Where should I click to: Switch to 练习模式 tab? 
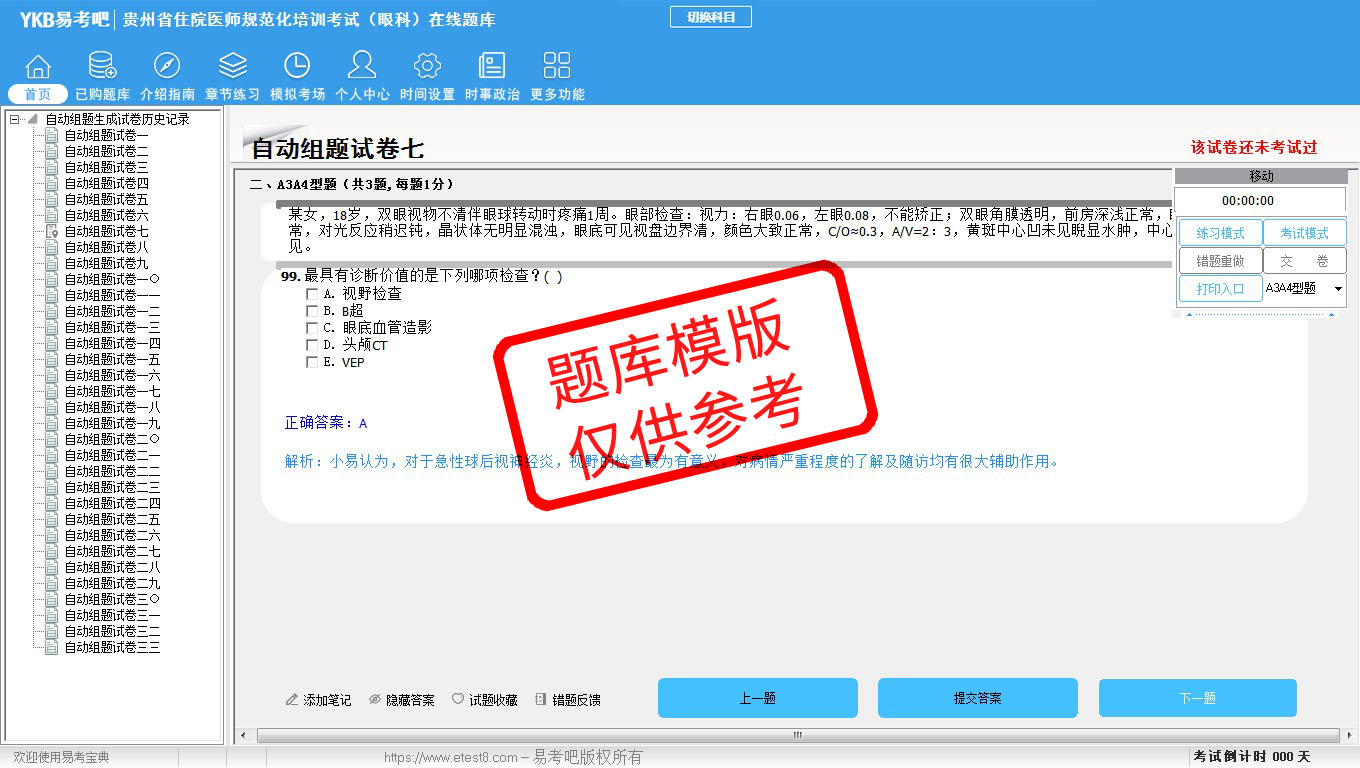[x=1220, y=233]
